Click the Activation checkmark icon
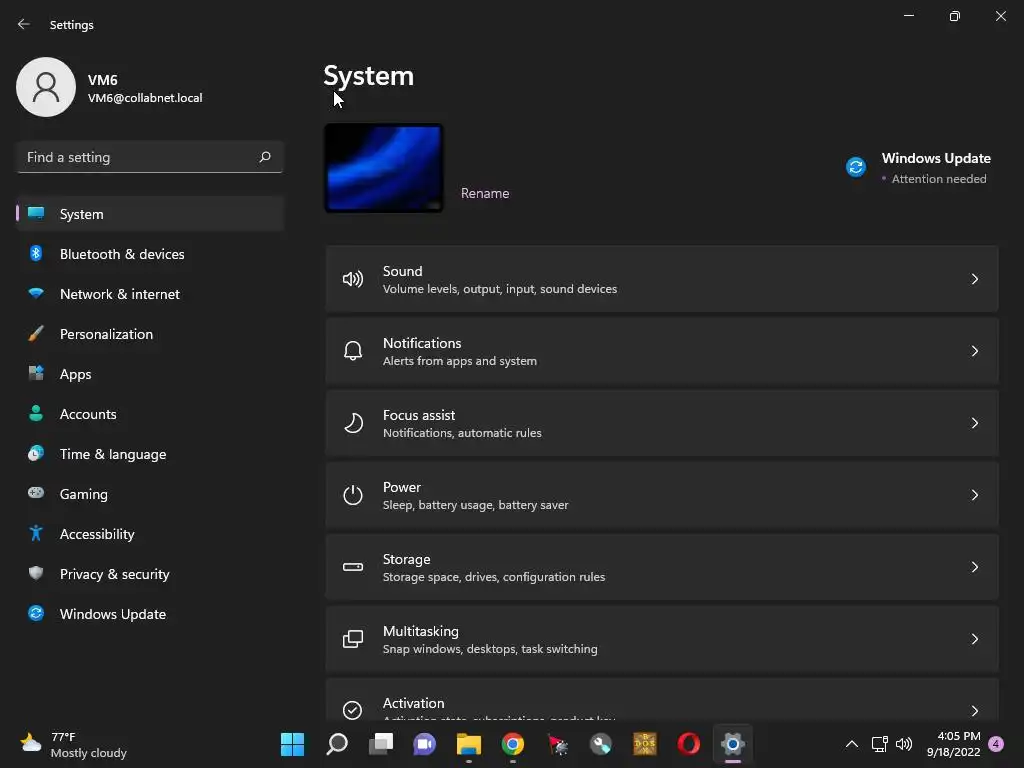Viewport: 1024px width, 768px height. [x=353, y=710]
